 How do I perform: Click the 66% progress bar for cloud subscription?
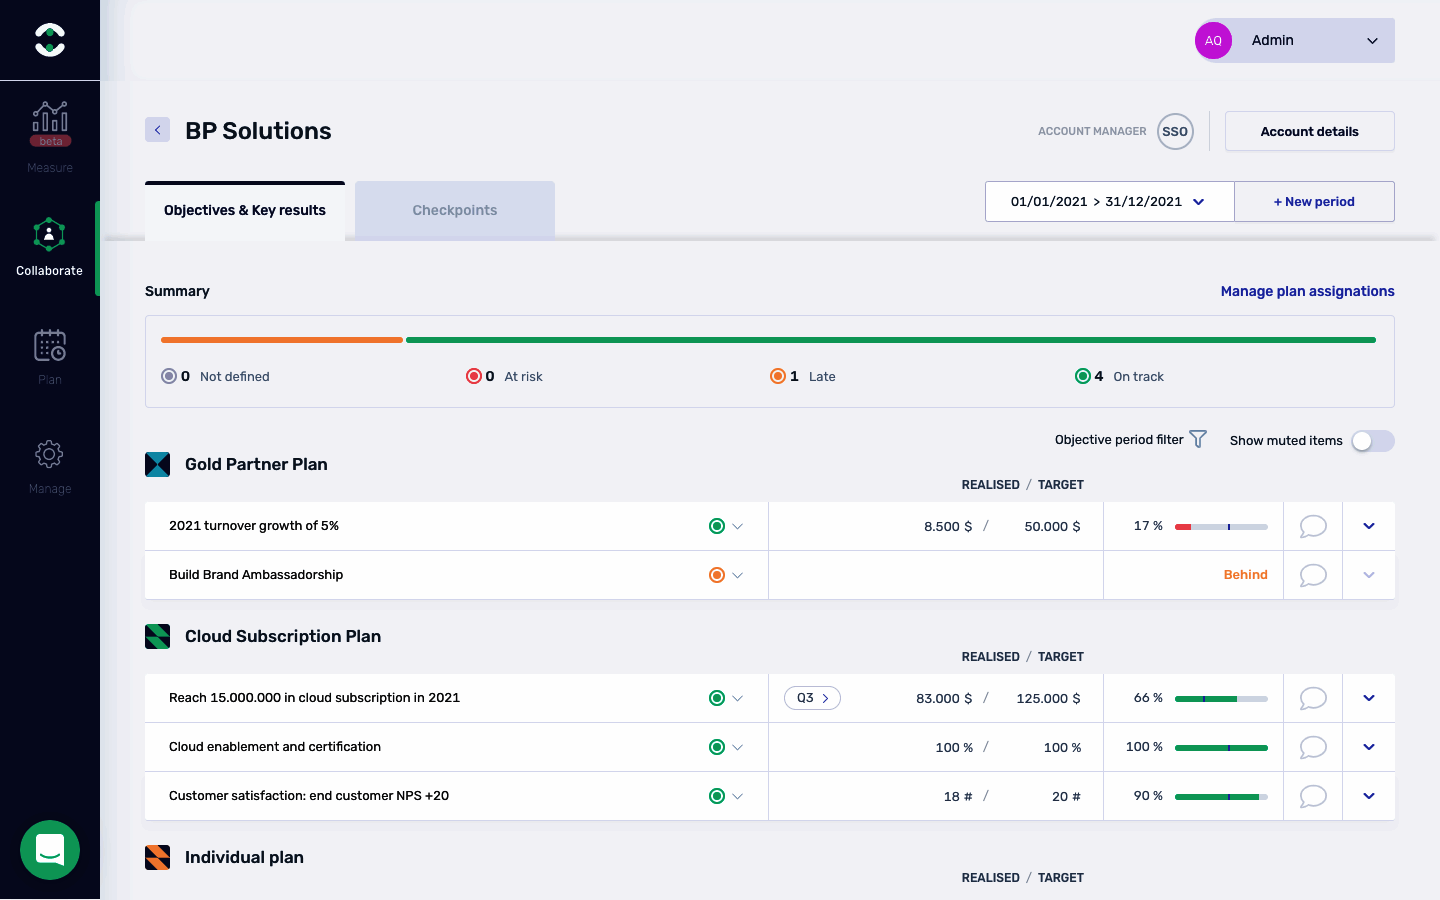1221,698
